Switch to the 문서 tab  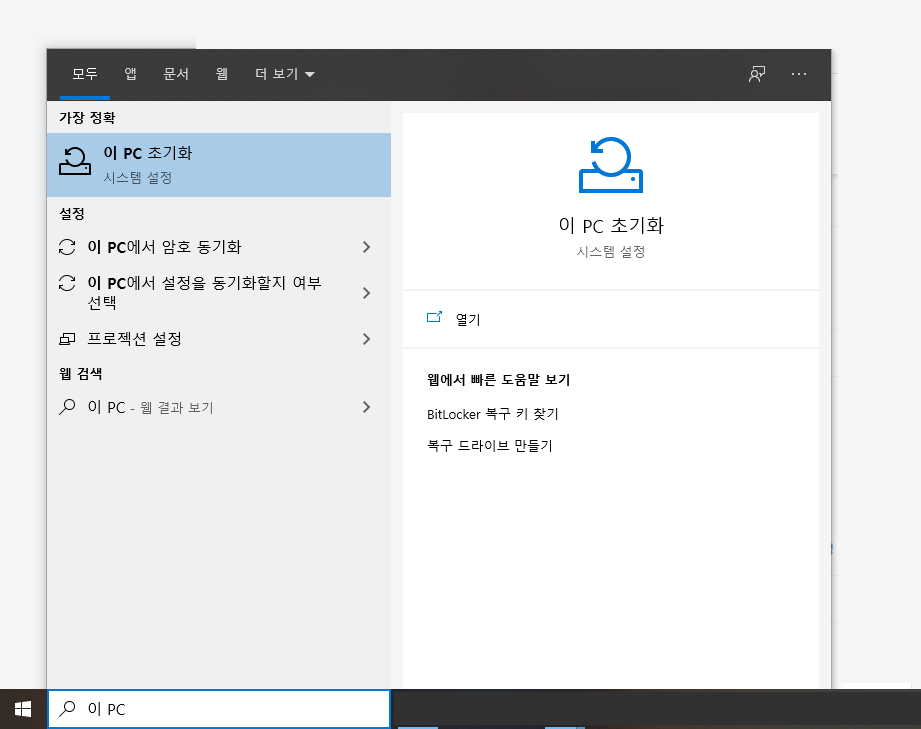[x=176, y=74]
